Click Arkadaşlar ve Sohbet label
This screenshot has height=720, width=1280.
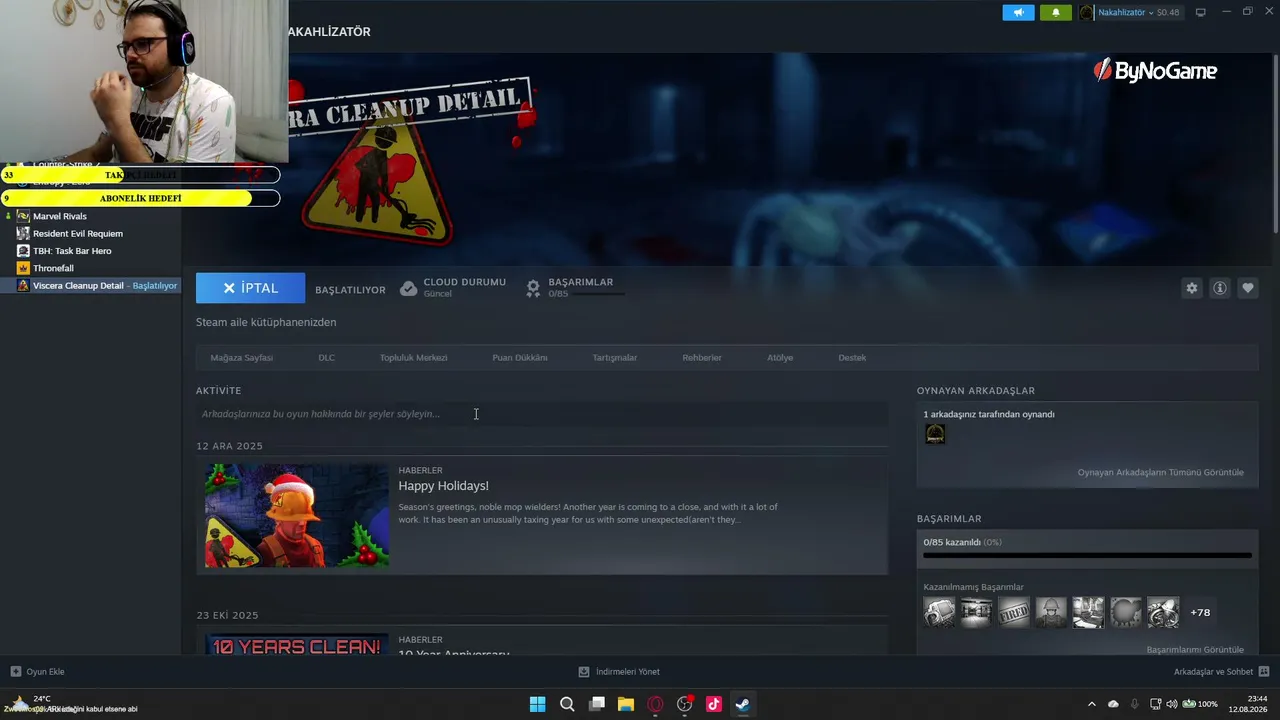coord(1213,672)
